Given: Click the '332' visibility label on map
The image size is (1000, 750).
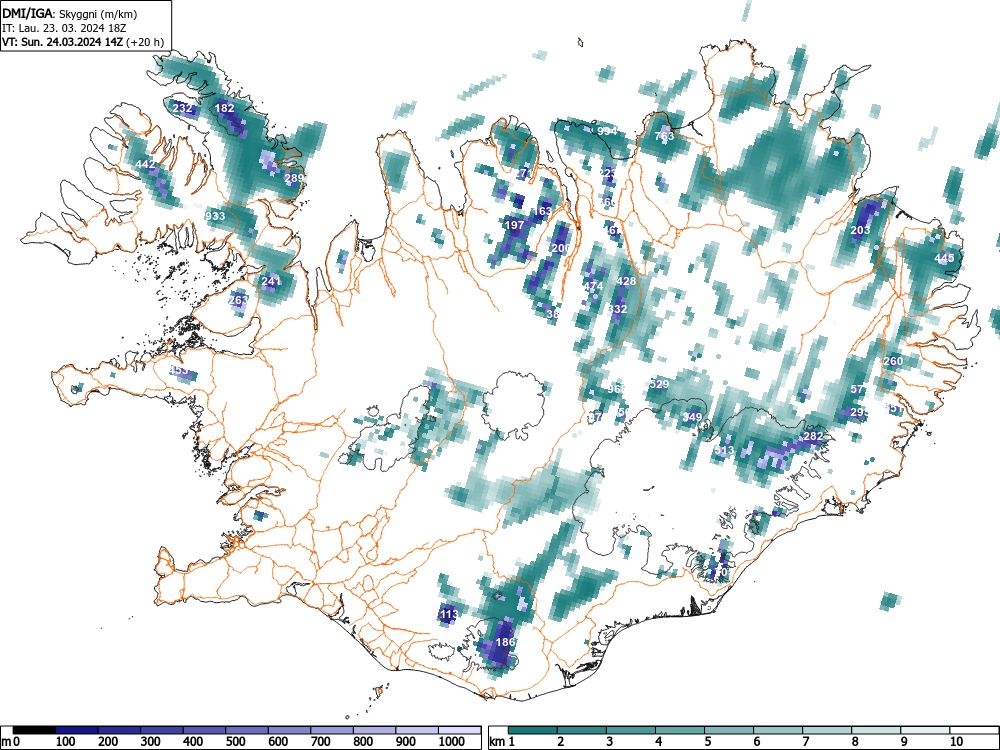Looking at the screenshot, I should pos(617,309).
